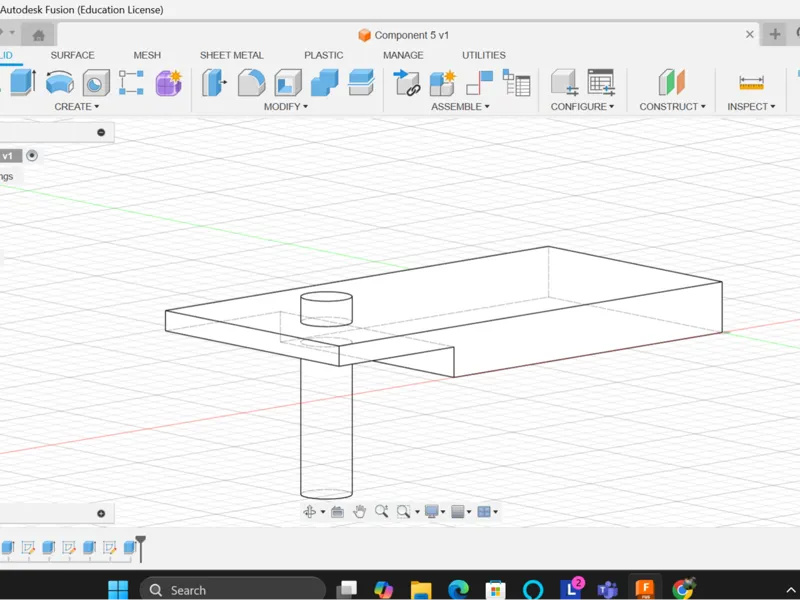This screenshot has width=800, height=600.
Task: Select the Extrude tool in CREATE
Action: pyautogui.click(x=22, y=82)
